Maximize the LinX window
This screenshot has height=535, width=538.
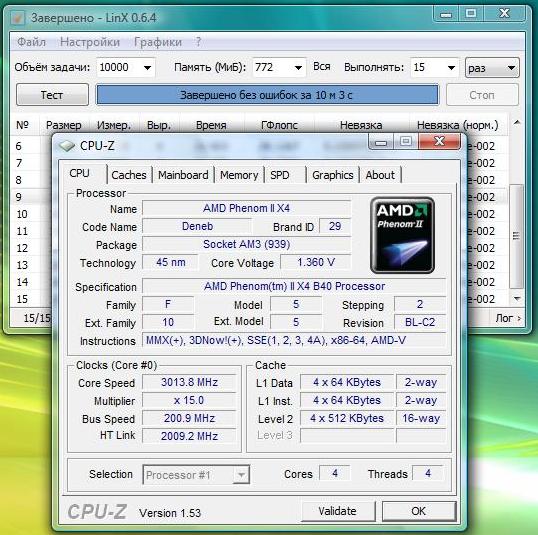tap(471, 14)
